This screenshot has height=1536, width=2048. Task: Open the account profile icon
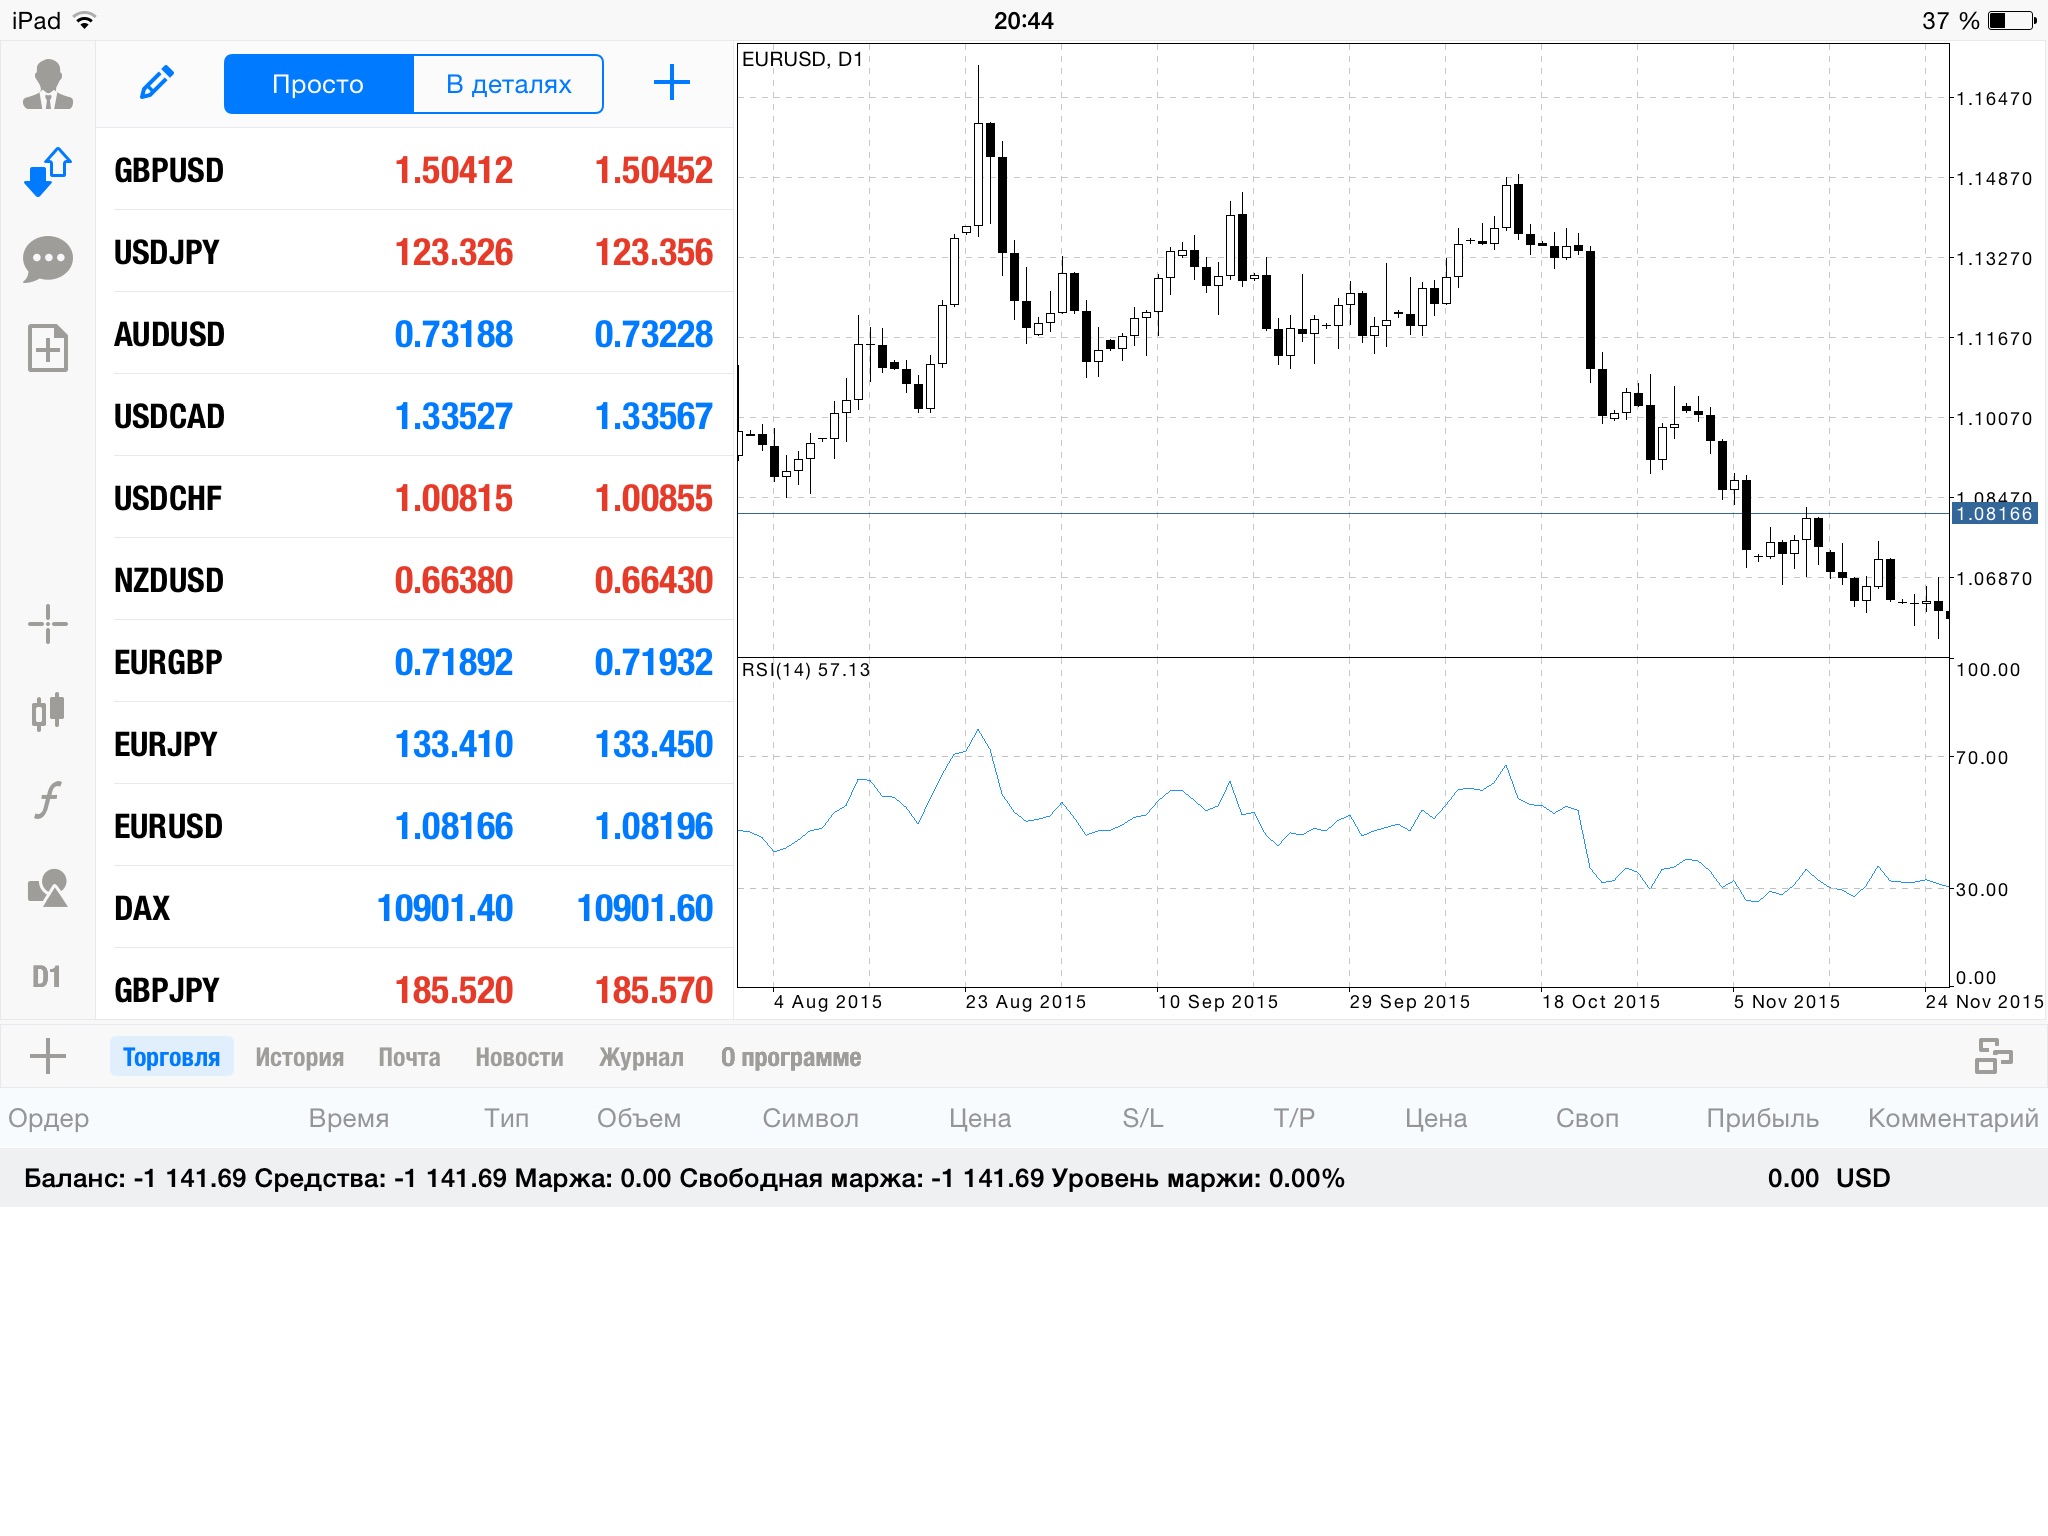click(x=47, y=84)
